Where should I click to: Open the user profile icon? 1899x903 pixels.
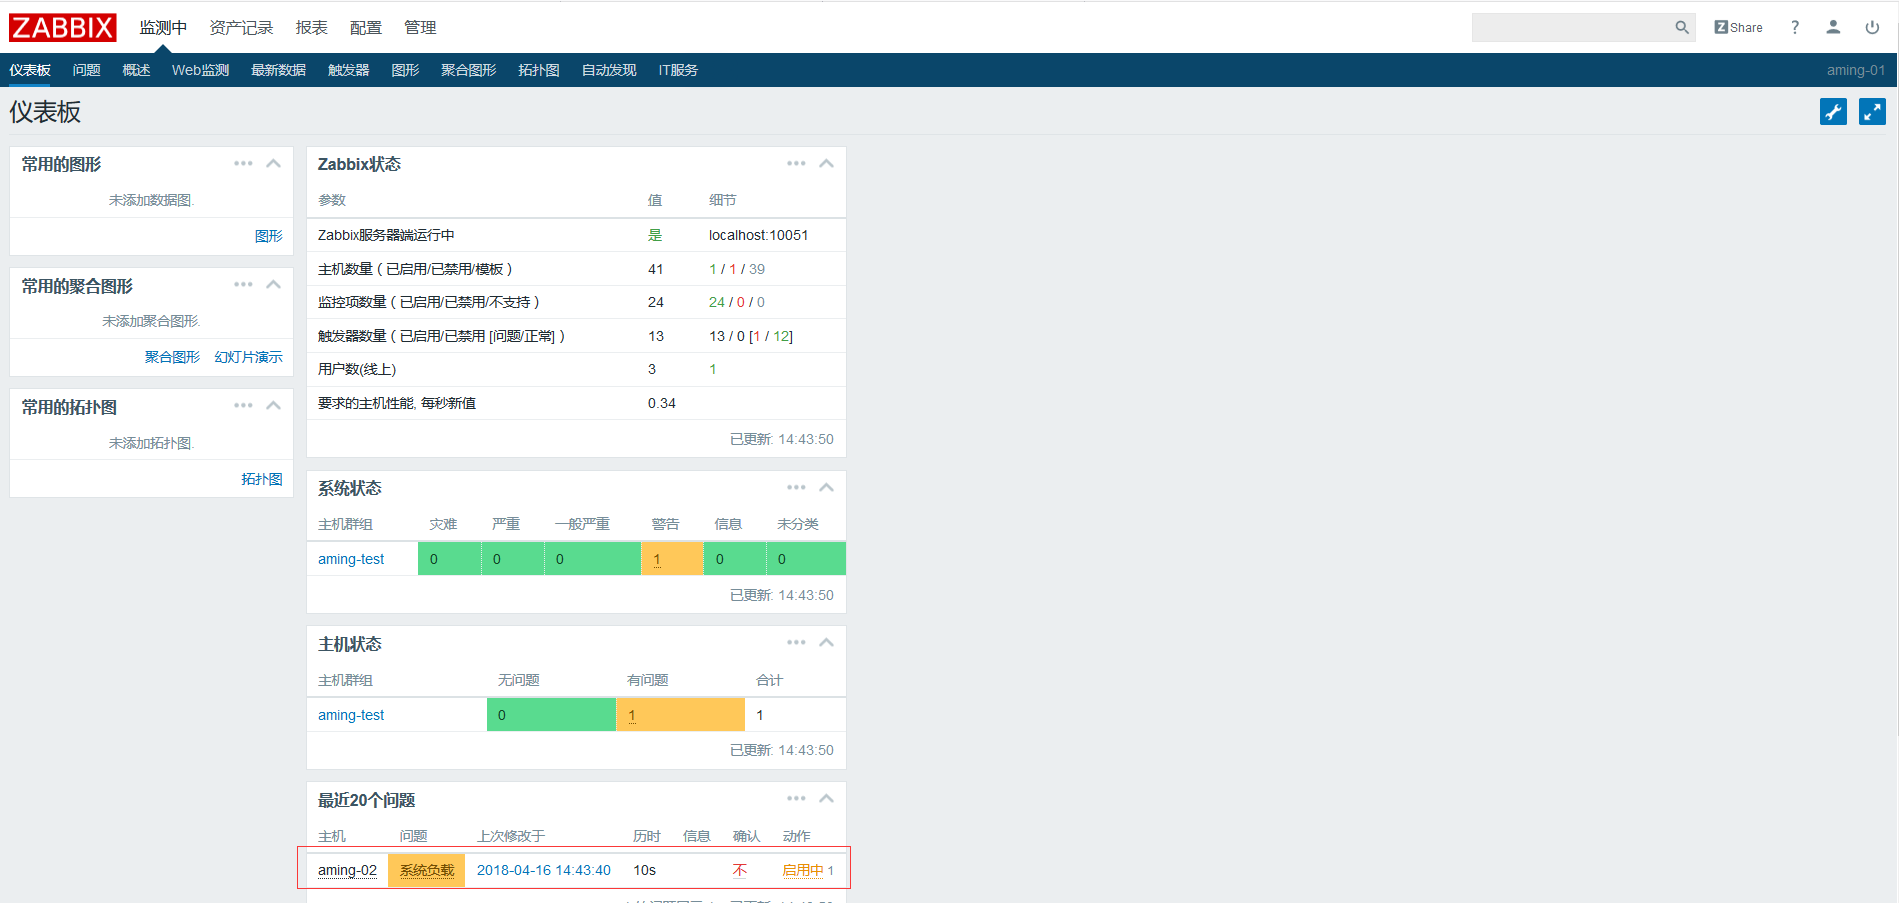[x=1833, y=27]
